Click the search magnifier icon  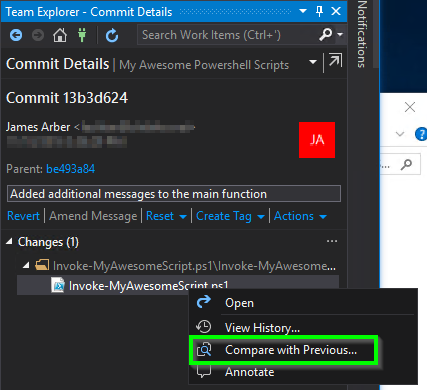(x=325, y=34)
